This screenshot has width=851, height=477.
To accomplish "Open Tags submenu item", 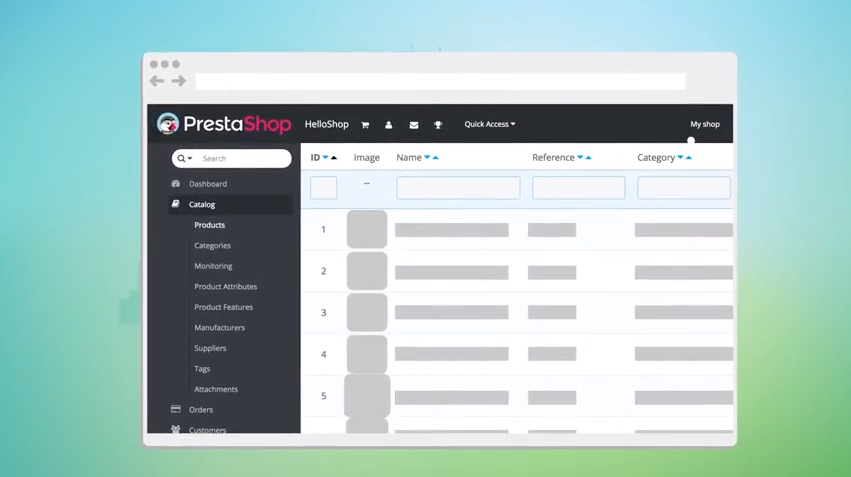I will tap(202, 369).
